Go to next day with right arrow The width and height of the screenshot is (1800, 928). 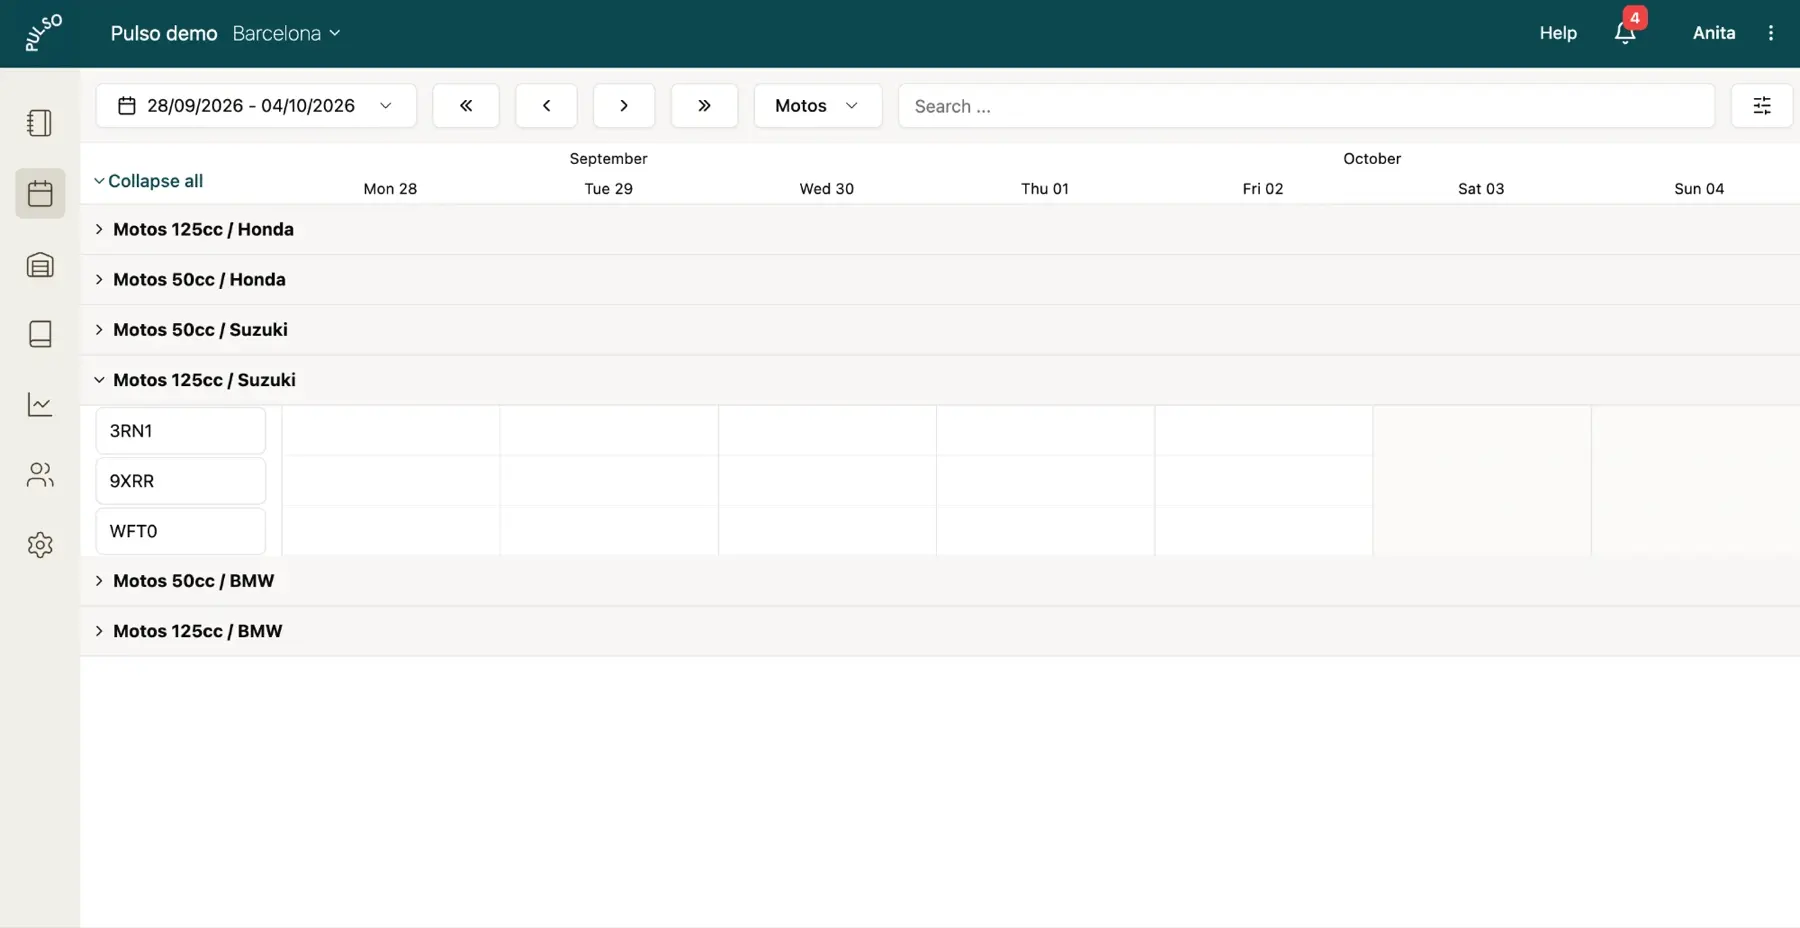[x=624, y=106]
